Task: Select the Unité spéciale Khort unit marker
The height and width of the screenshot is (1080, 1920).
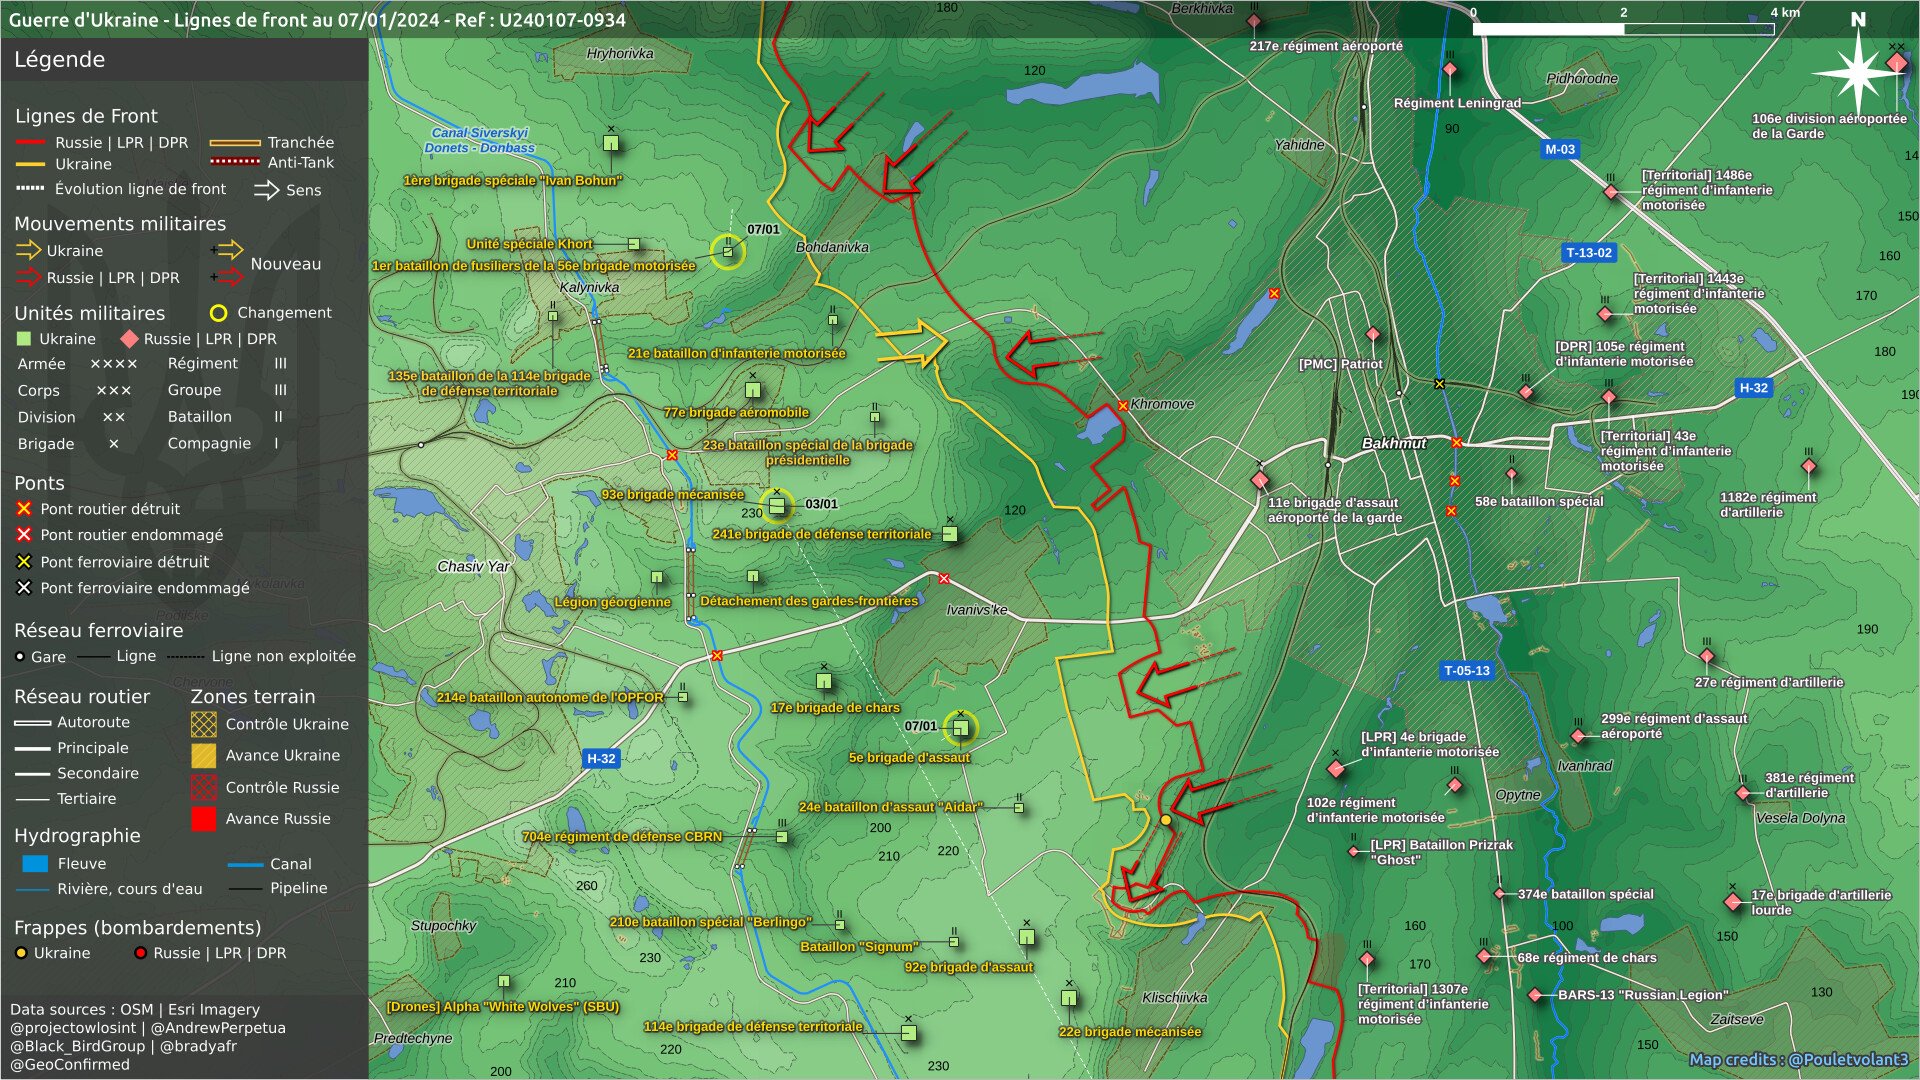Action: coord(634,244)
